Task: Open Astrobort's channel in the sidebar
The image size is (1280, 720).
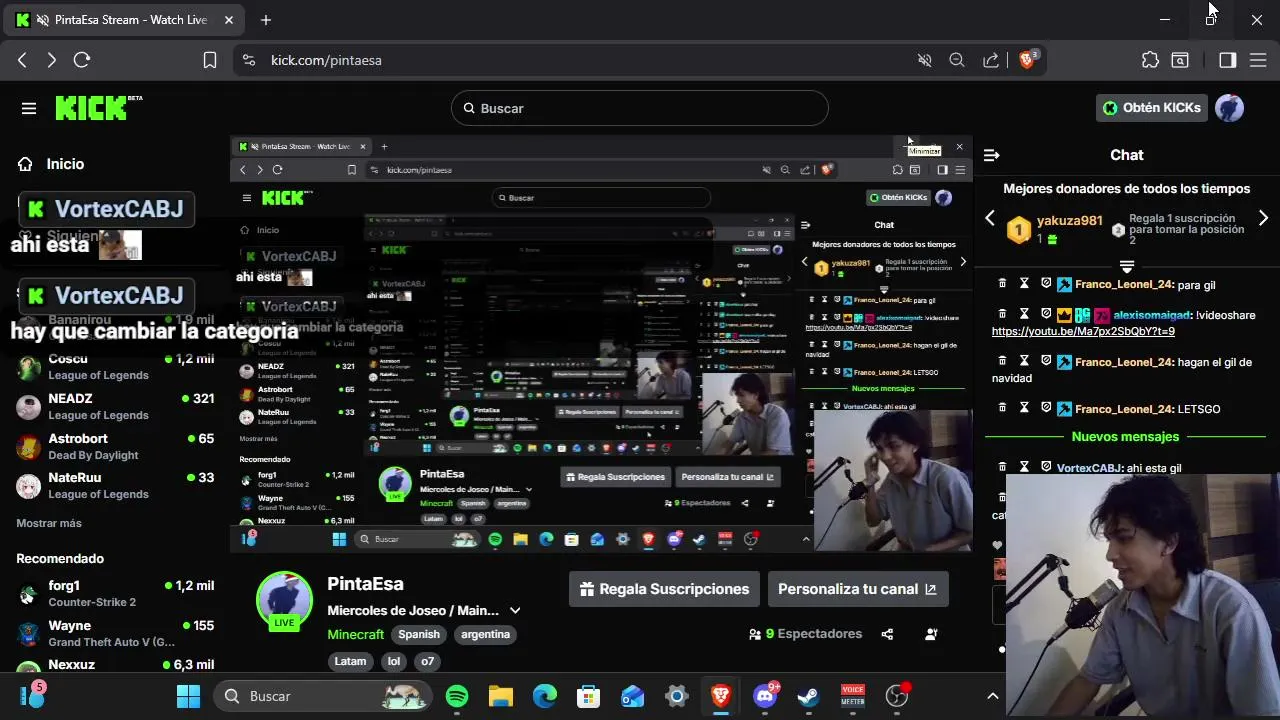Action: click(x=115, y=446)
